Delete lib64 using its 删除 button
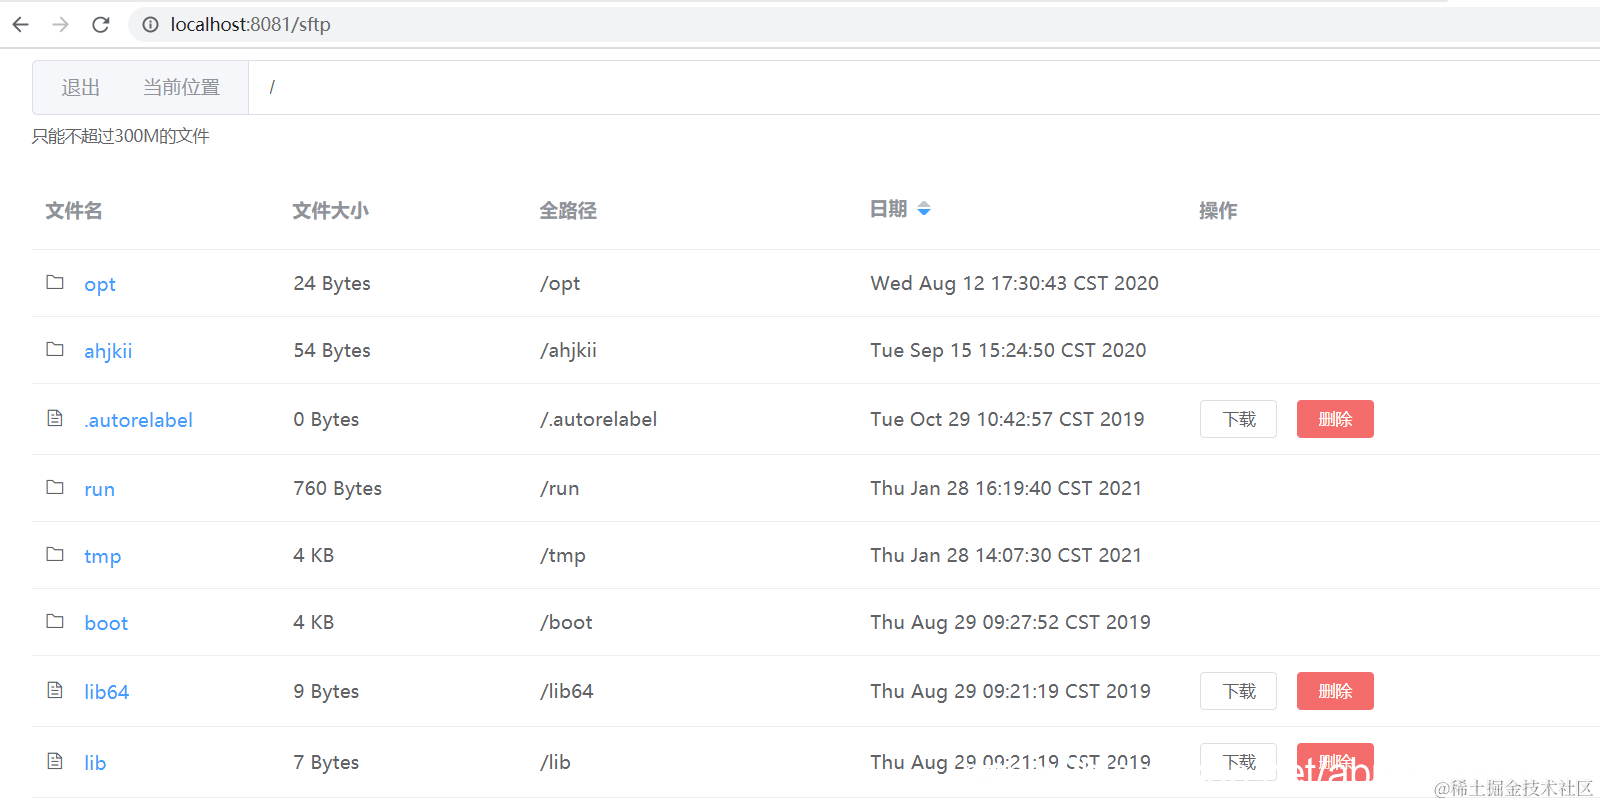Image resolution: width=1600 pixels, height=805 pixels. point(1335,691)
